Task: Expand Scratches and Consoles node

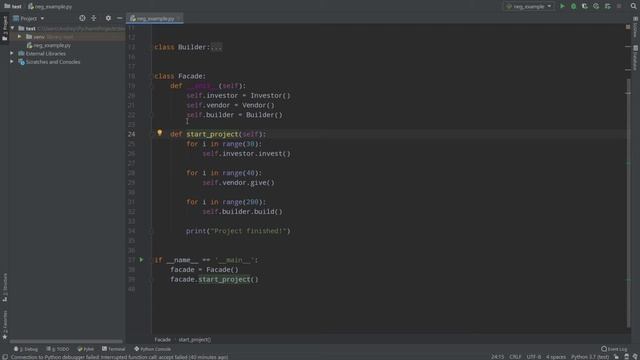Action: 12,62
